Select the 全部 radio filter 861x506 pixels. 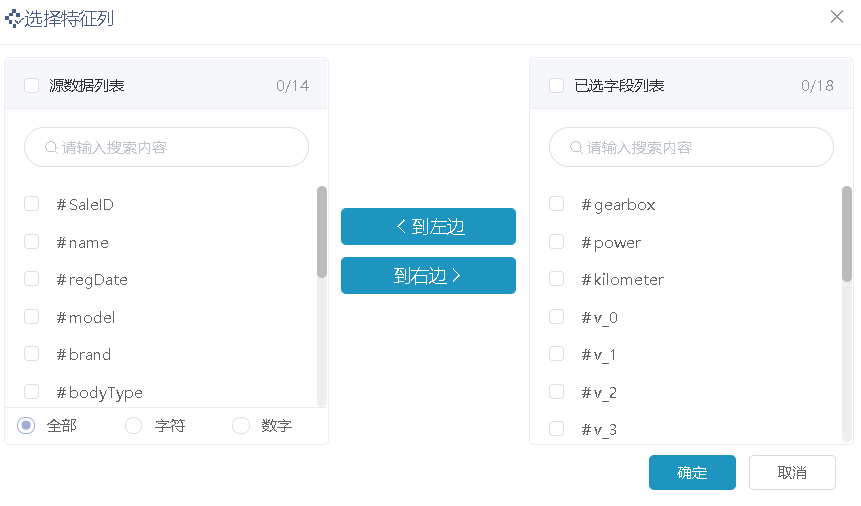(x=26, y=425)
